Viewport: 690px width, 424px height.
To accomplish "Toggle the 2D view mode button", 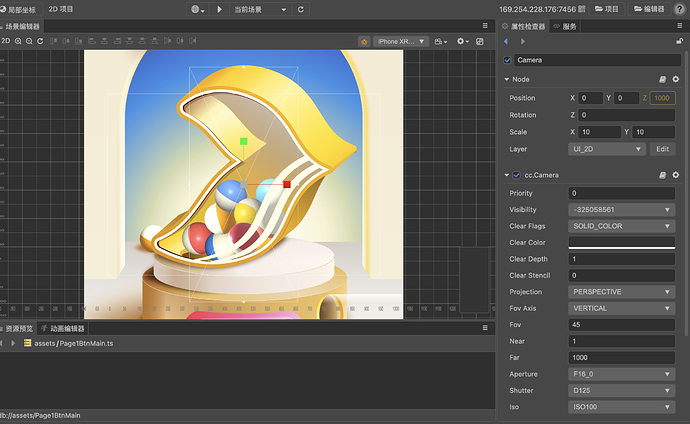I will [x=6, y=41].
